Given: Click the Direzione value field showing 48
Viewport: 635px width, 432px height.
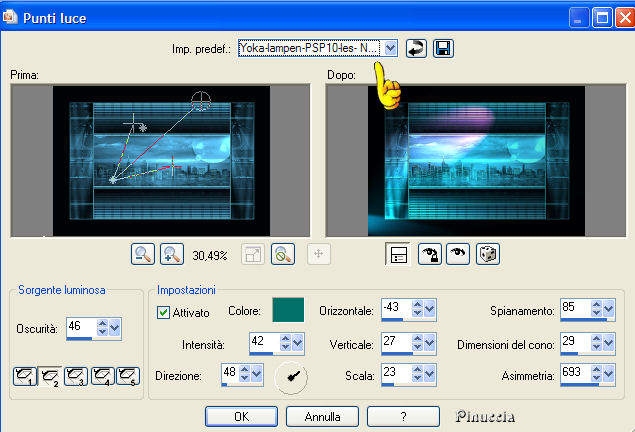Looking at the screenshot, I should click(229, 373).
